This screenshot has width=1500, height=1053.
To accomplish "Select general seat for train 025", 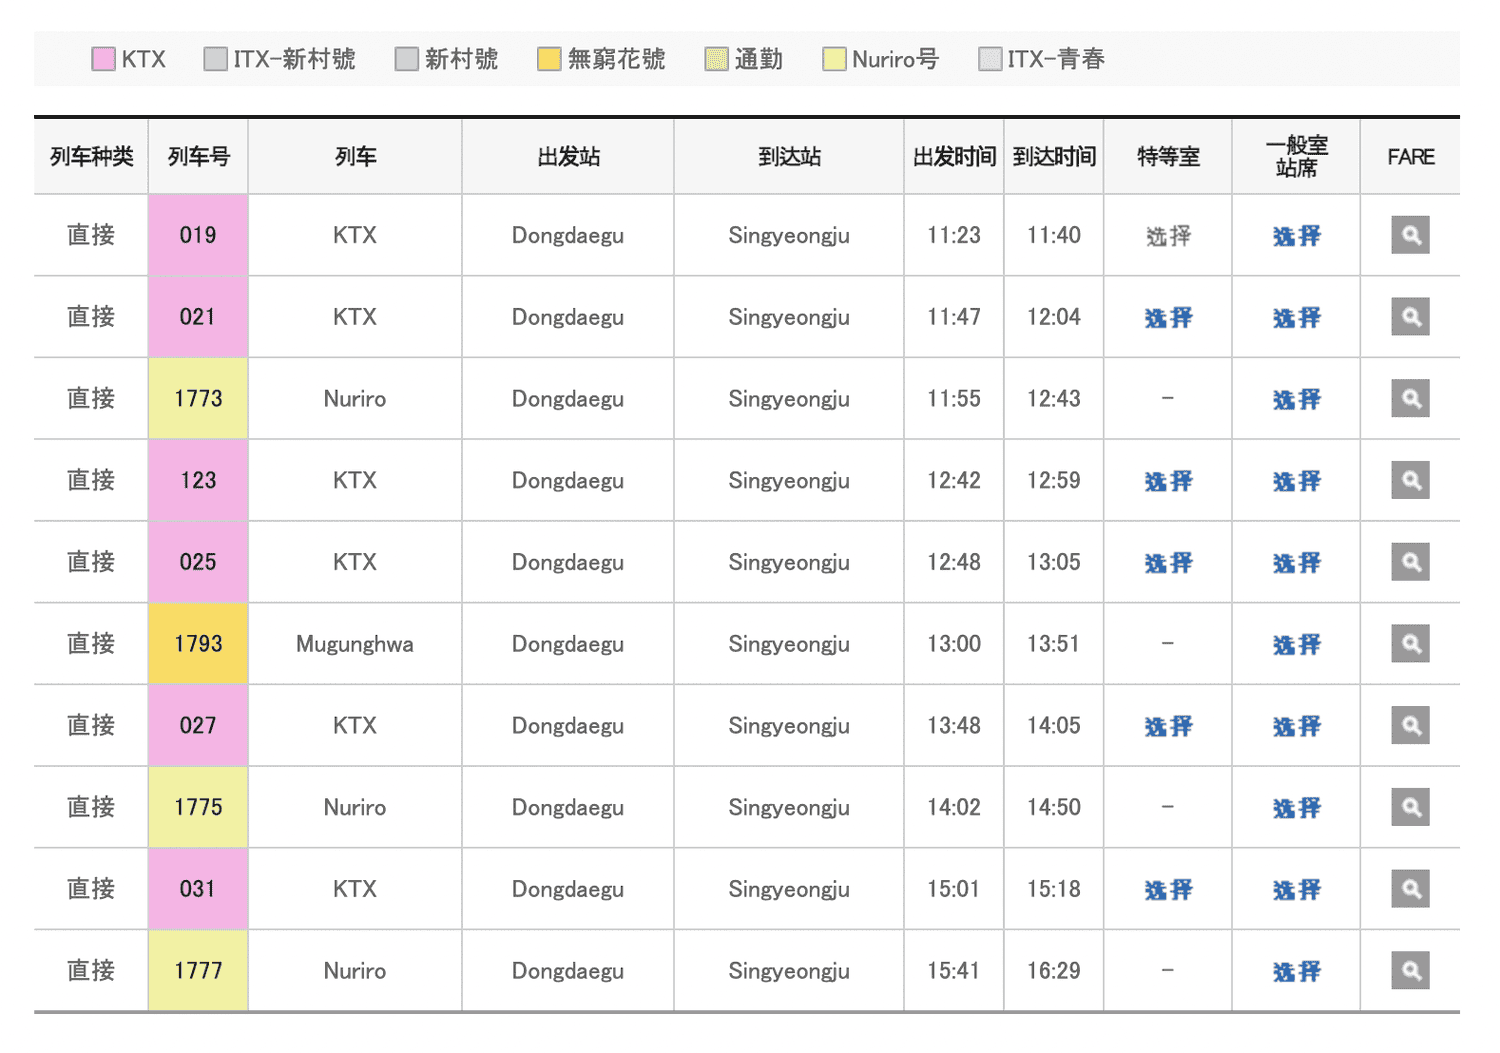I will [1296, 563].
